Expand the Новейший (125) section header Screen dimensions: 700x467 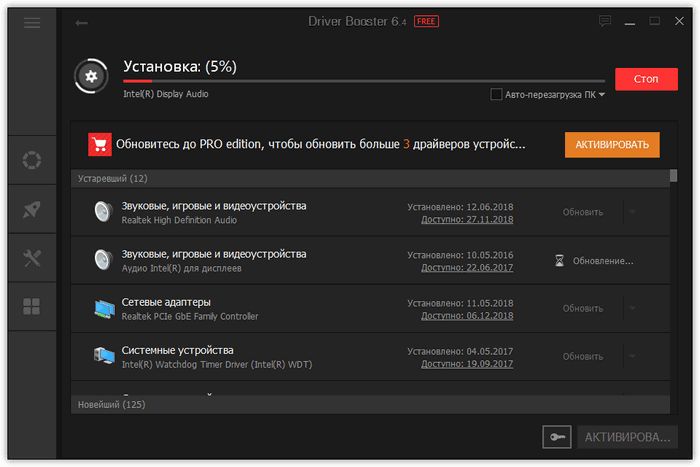370,404
